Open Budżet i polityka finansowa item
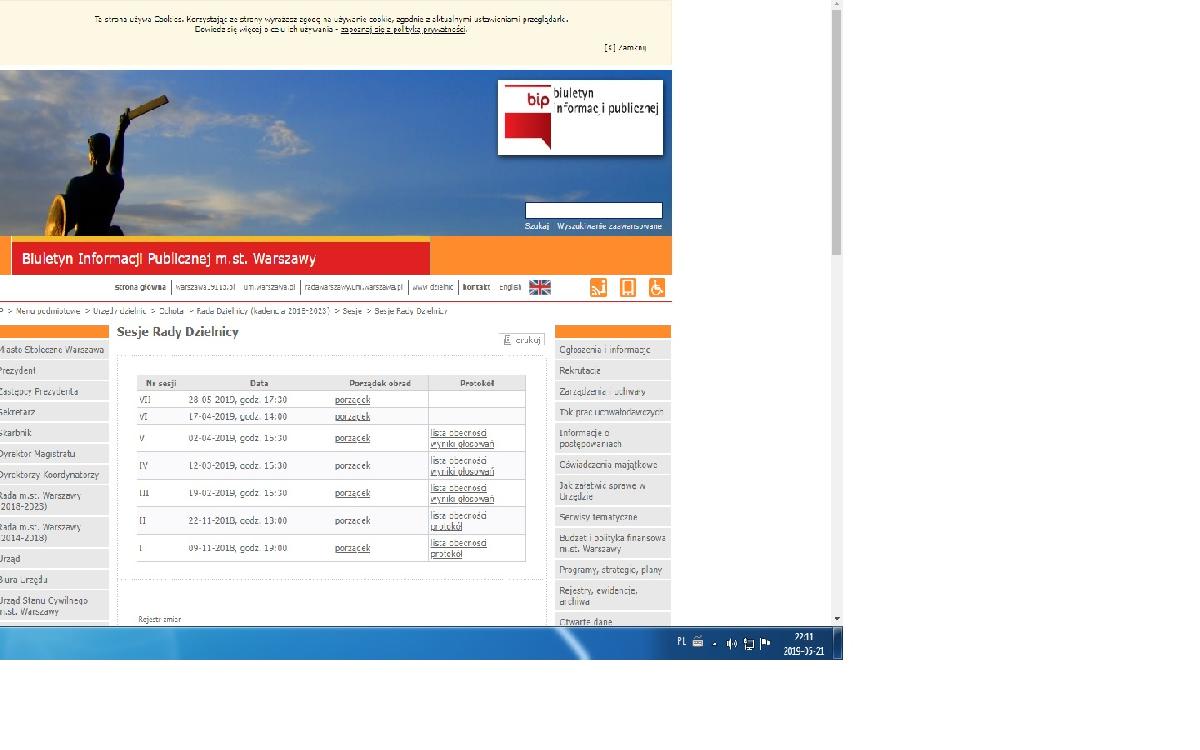Screen dimensions: 1200x750 (612, 543)
